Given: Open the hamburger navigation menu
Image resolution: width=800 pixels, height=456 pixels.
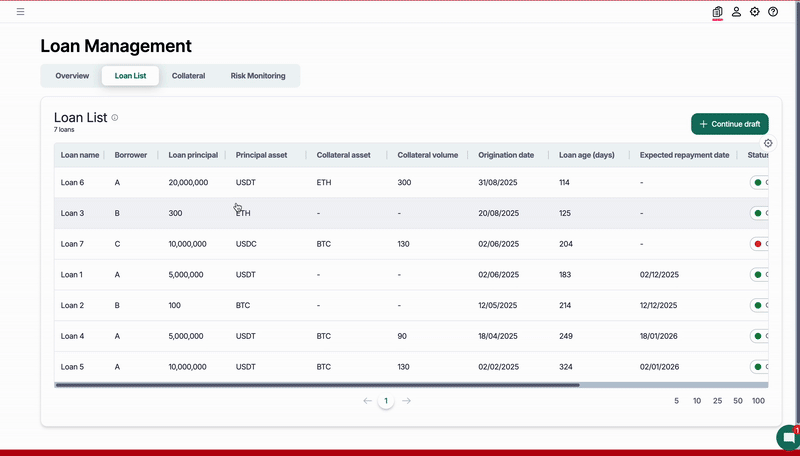Looking at the screenshot, I should pos(21,12).
